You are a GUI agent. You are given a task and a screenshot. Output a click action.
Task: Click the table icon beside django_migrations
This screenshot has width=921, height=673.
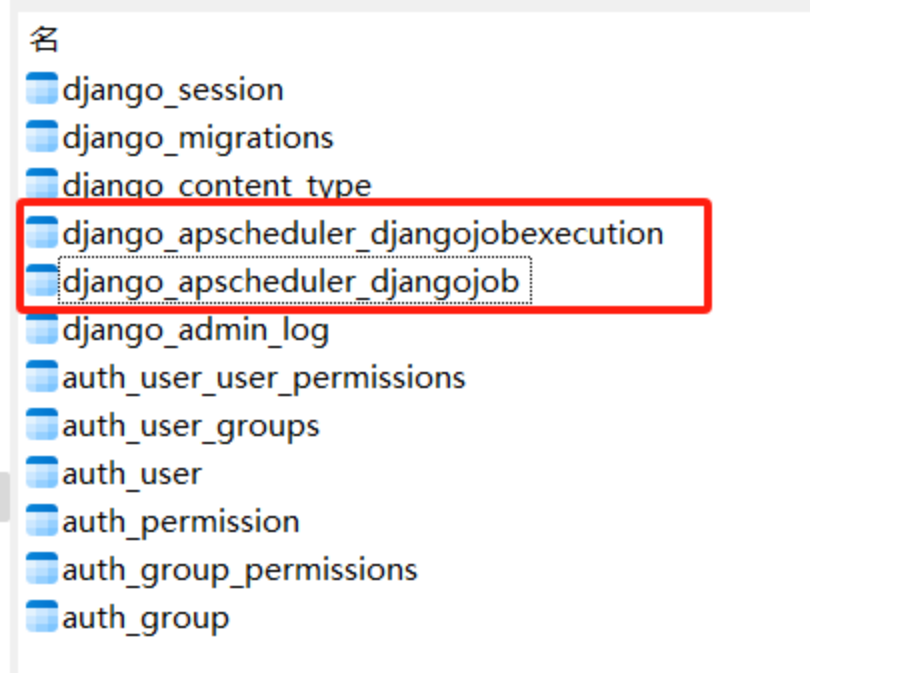pos(41,137)
